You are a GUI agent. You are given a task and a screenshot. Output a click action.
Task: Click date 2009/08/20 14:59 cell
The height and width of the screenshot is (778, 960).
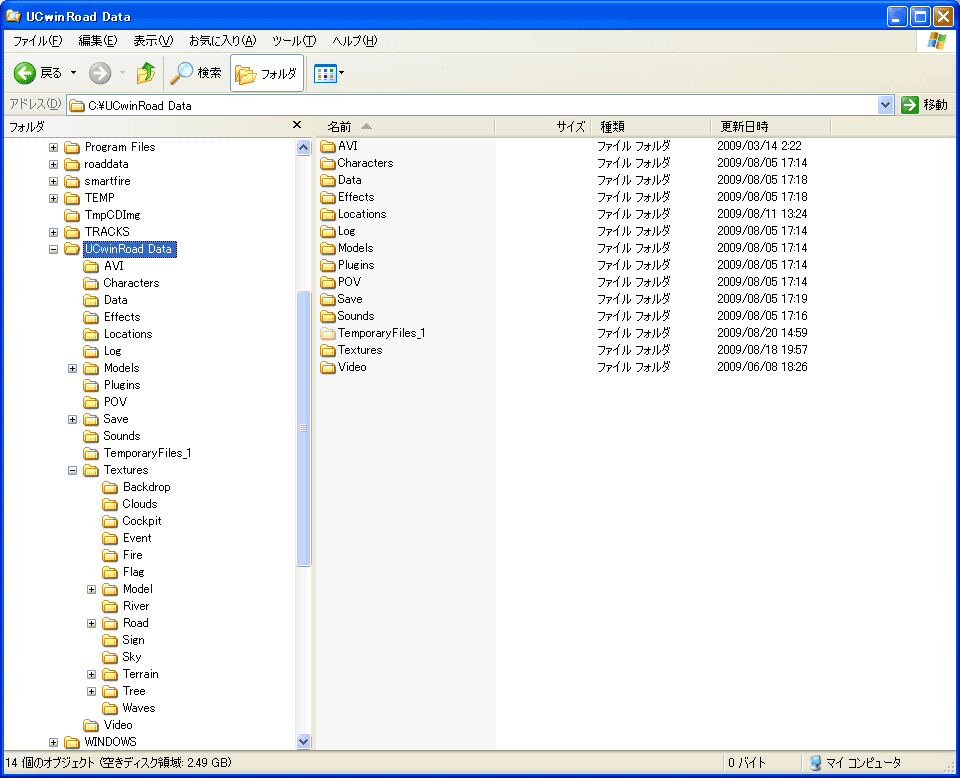coord(762,333)
